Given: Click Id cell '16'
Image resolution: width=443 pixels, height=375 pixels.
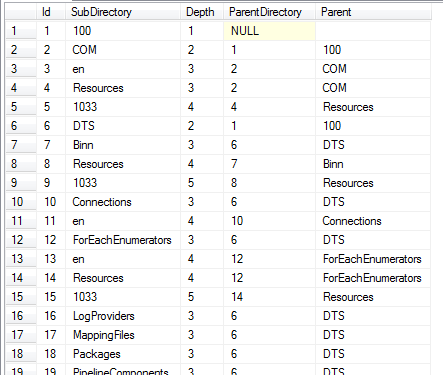Looking at the screenshot, I should 51,316.
